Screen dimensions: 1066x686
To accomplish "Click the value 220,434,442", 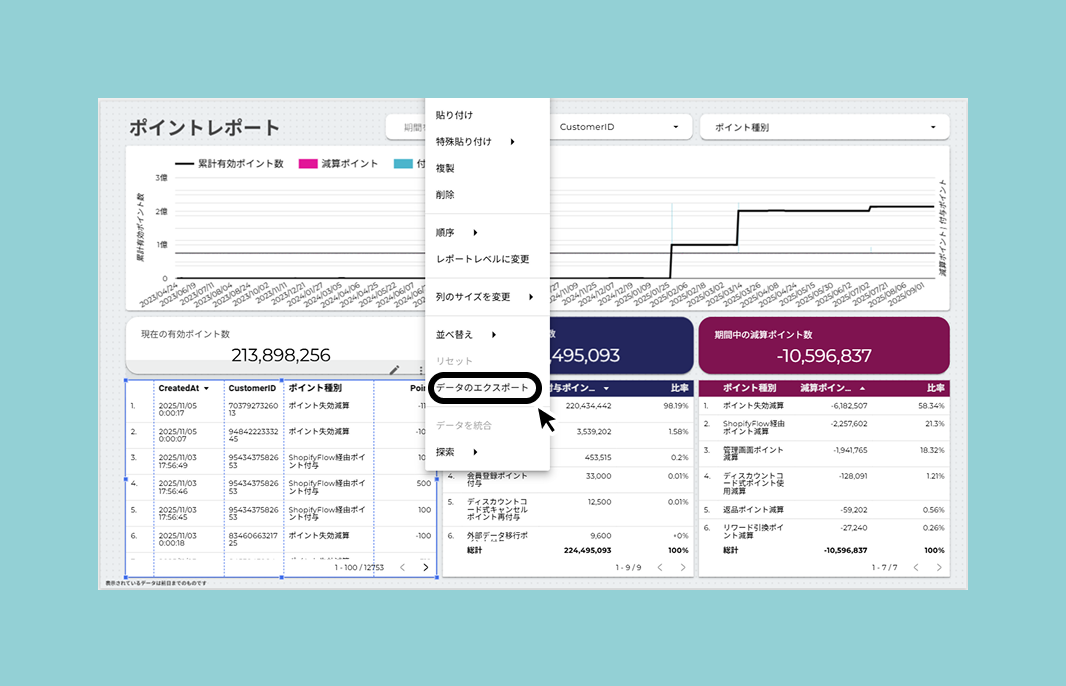I will (x=588, y=406).
